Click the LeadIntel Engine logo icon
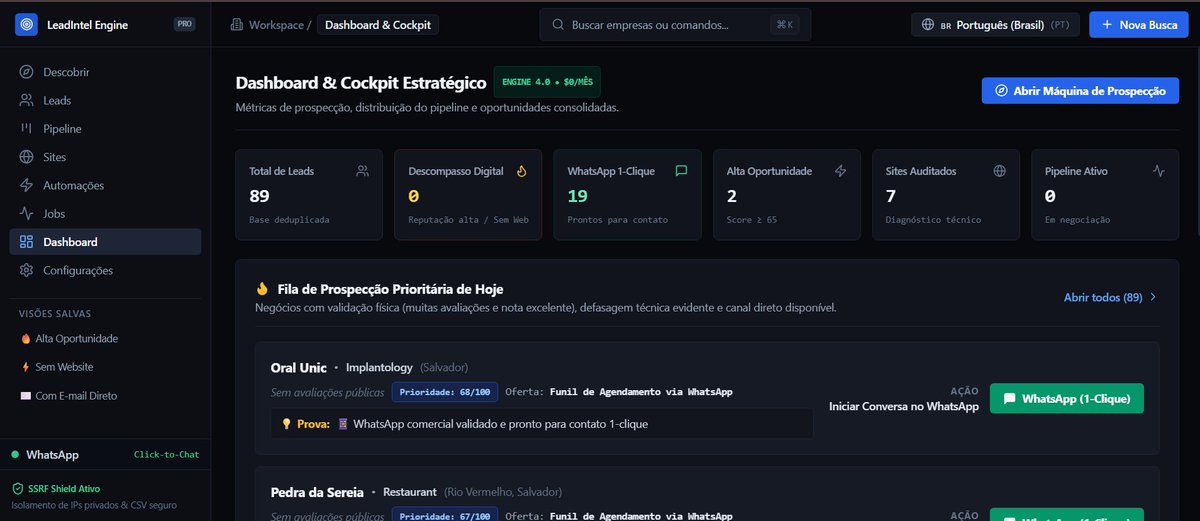Screen dimensions: 1200x521 tap(26, 24)
